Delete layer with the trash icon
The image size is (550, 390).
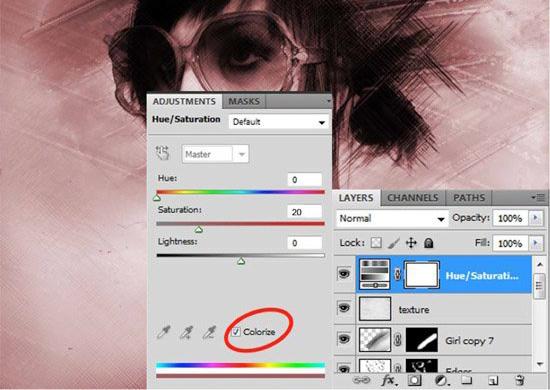pyautogui.click(x=520, y=380)
